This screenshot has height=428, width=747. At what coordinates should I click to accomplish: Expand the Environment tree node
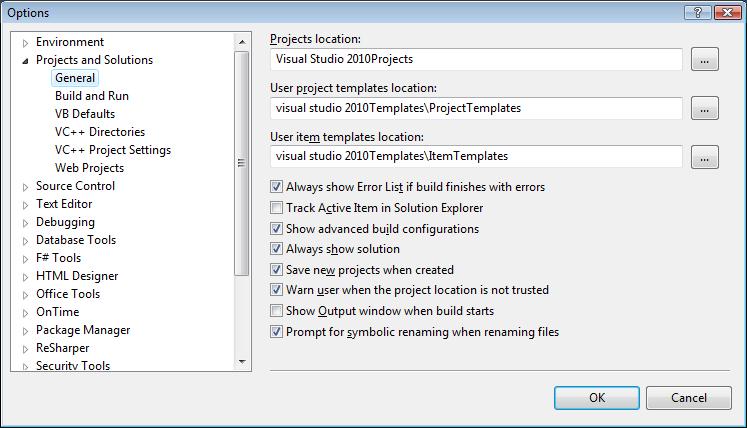25,42
